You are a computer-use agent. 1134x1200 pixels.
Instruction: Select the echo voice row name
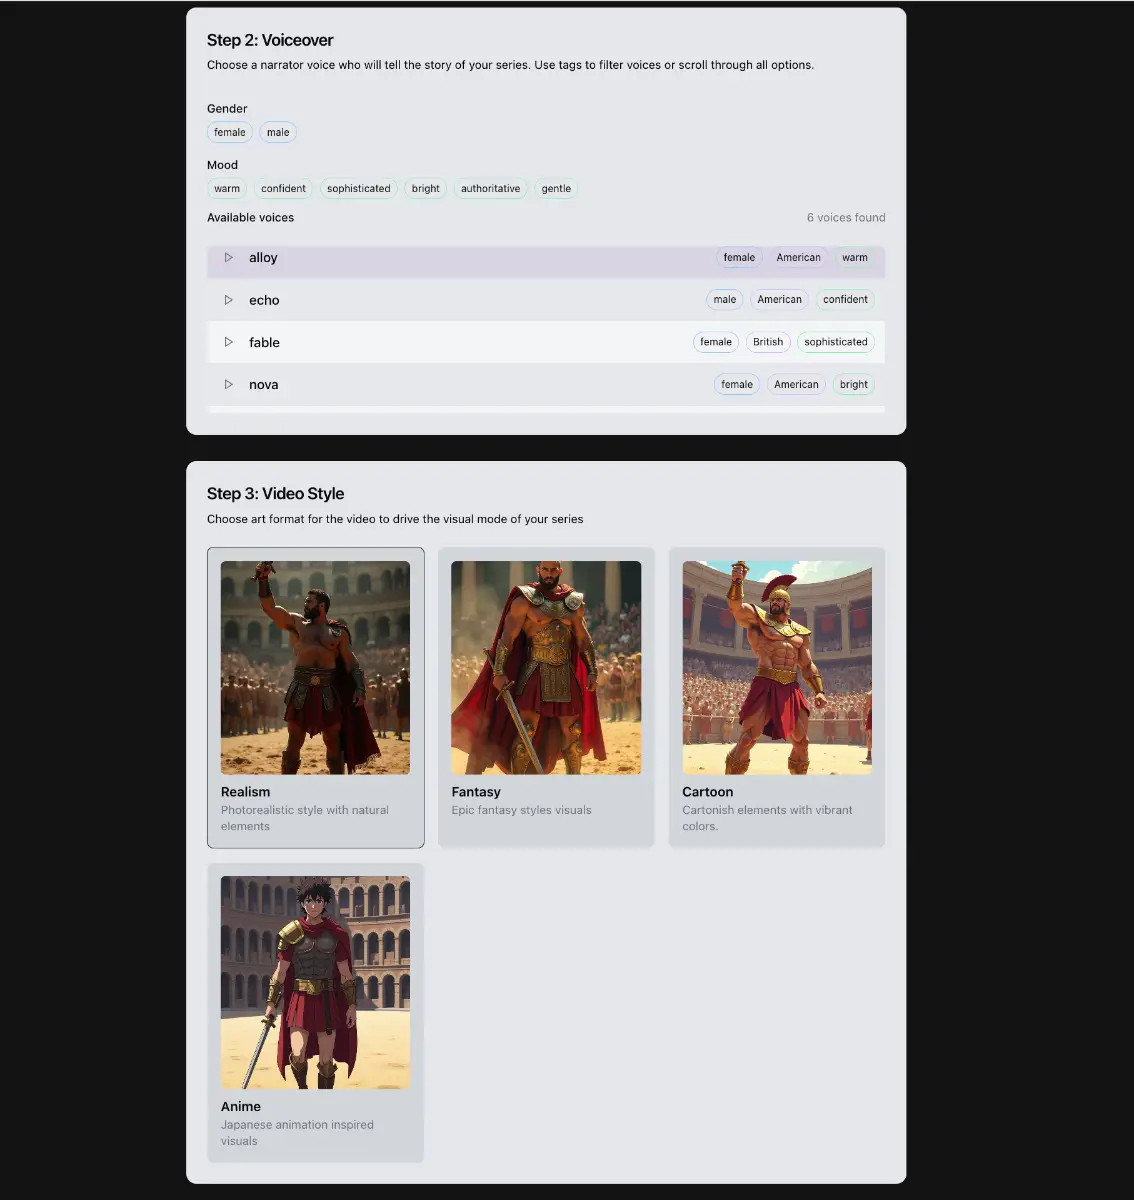tap(264, 300)
